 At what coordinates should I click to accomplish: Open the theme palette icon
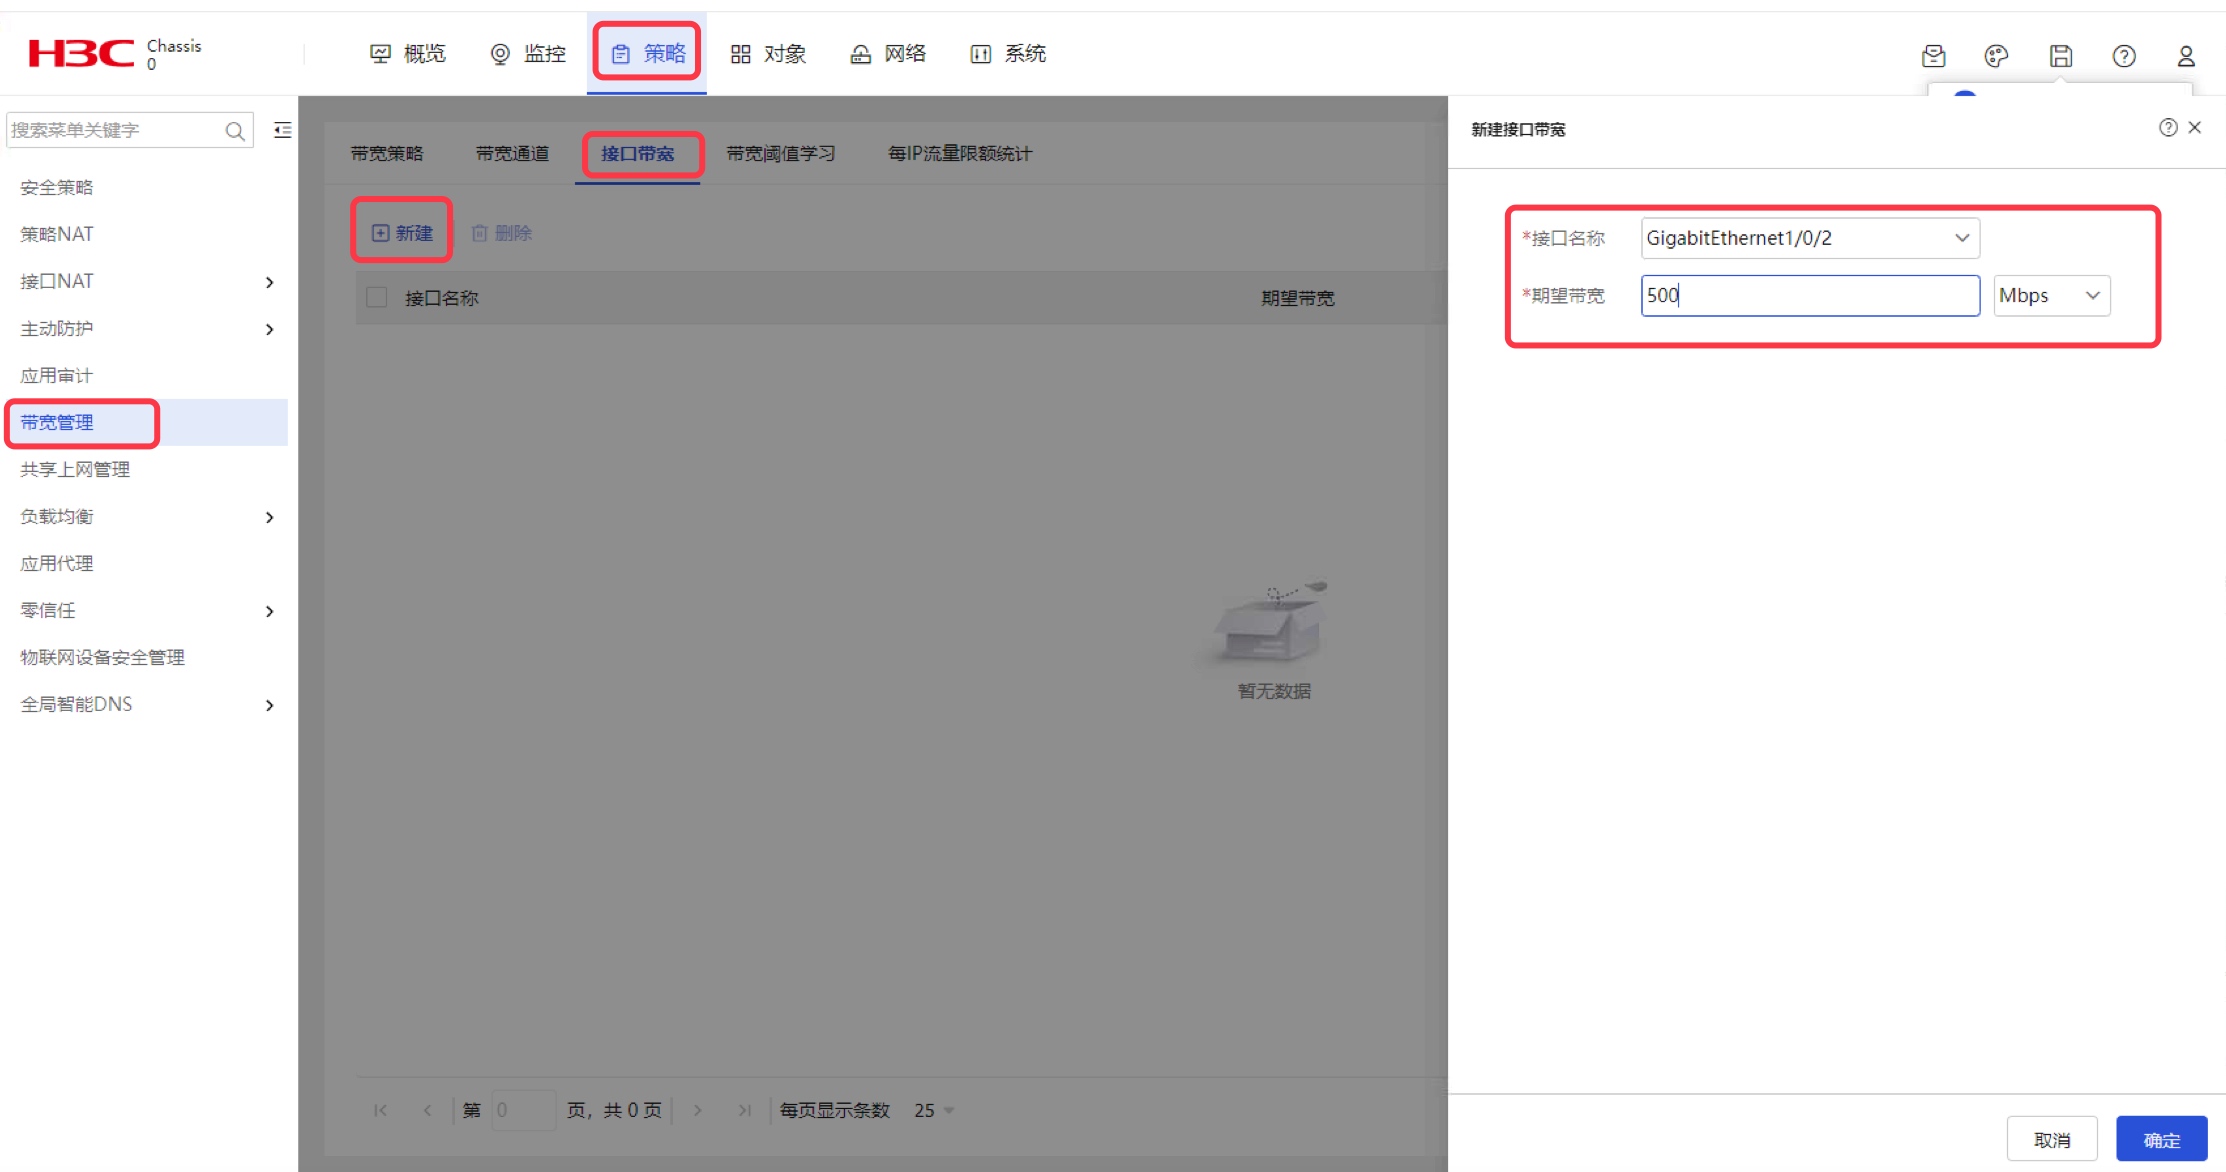tap(1997, 56)
